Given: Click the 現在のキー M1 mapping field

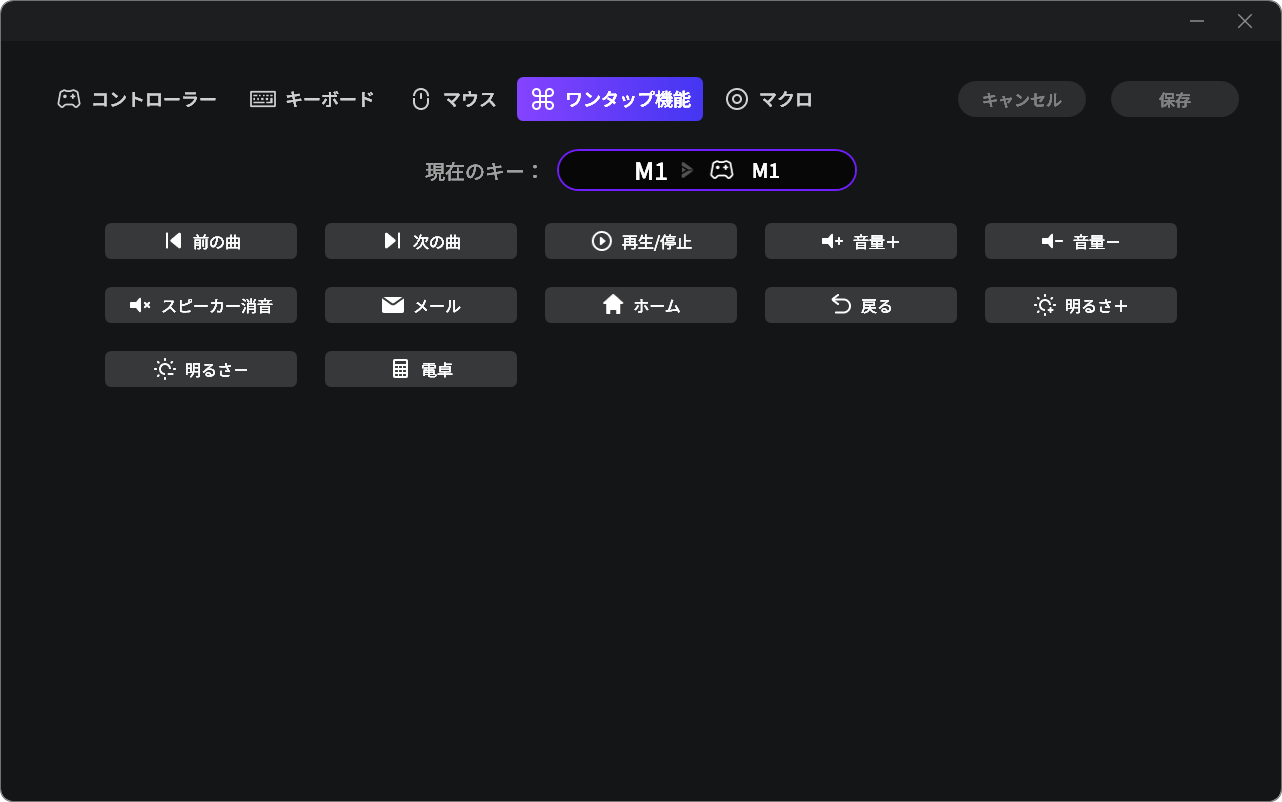Looking at the screenshot, I should click(x=706, y=170).
